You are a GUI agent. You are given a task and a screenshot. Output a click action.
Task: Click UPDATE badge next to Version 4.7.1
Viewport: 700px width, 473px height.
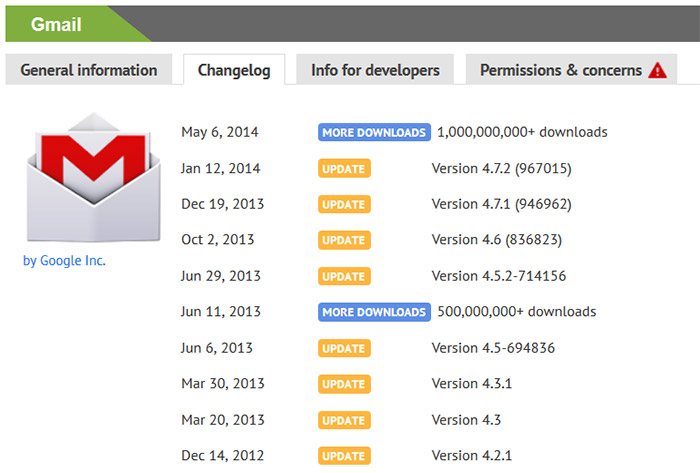tap(344, 204)
